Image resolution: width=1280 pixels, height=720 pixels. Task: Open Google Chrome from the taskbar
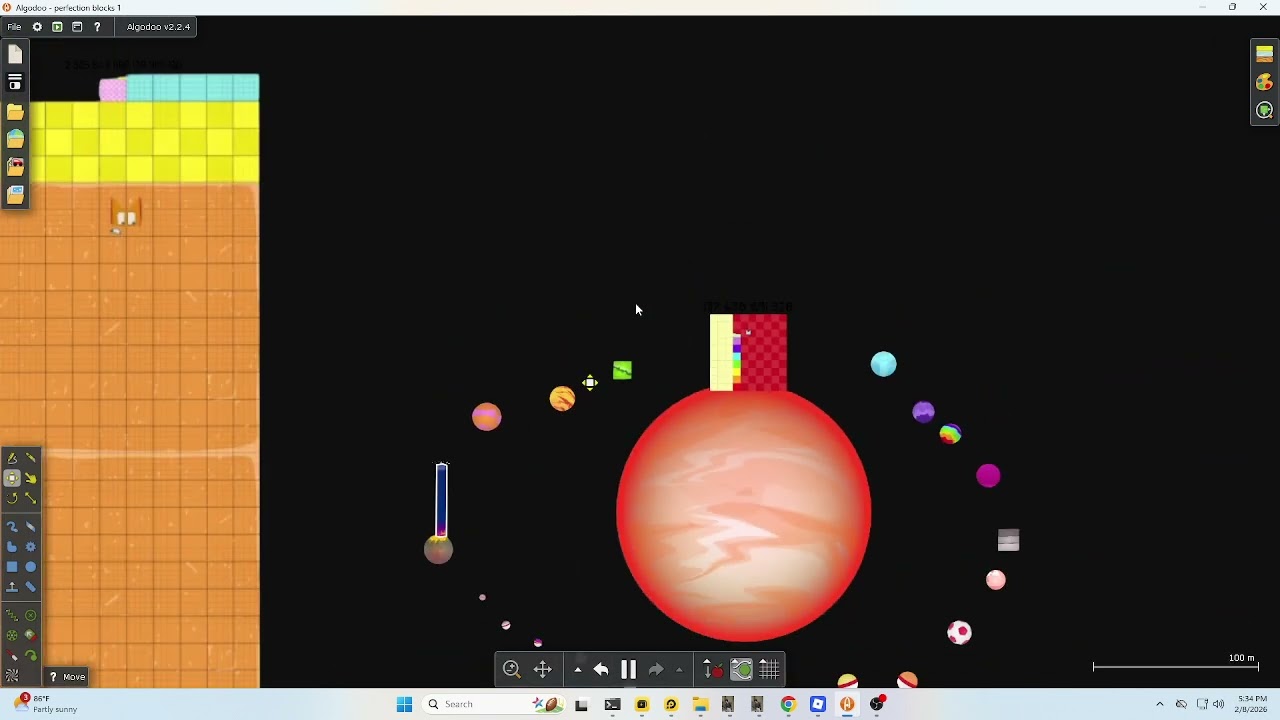(788, 704)
